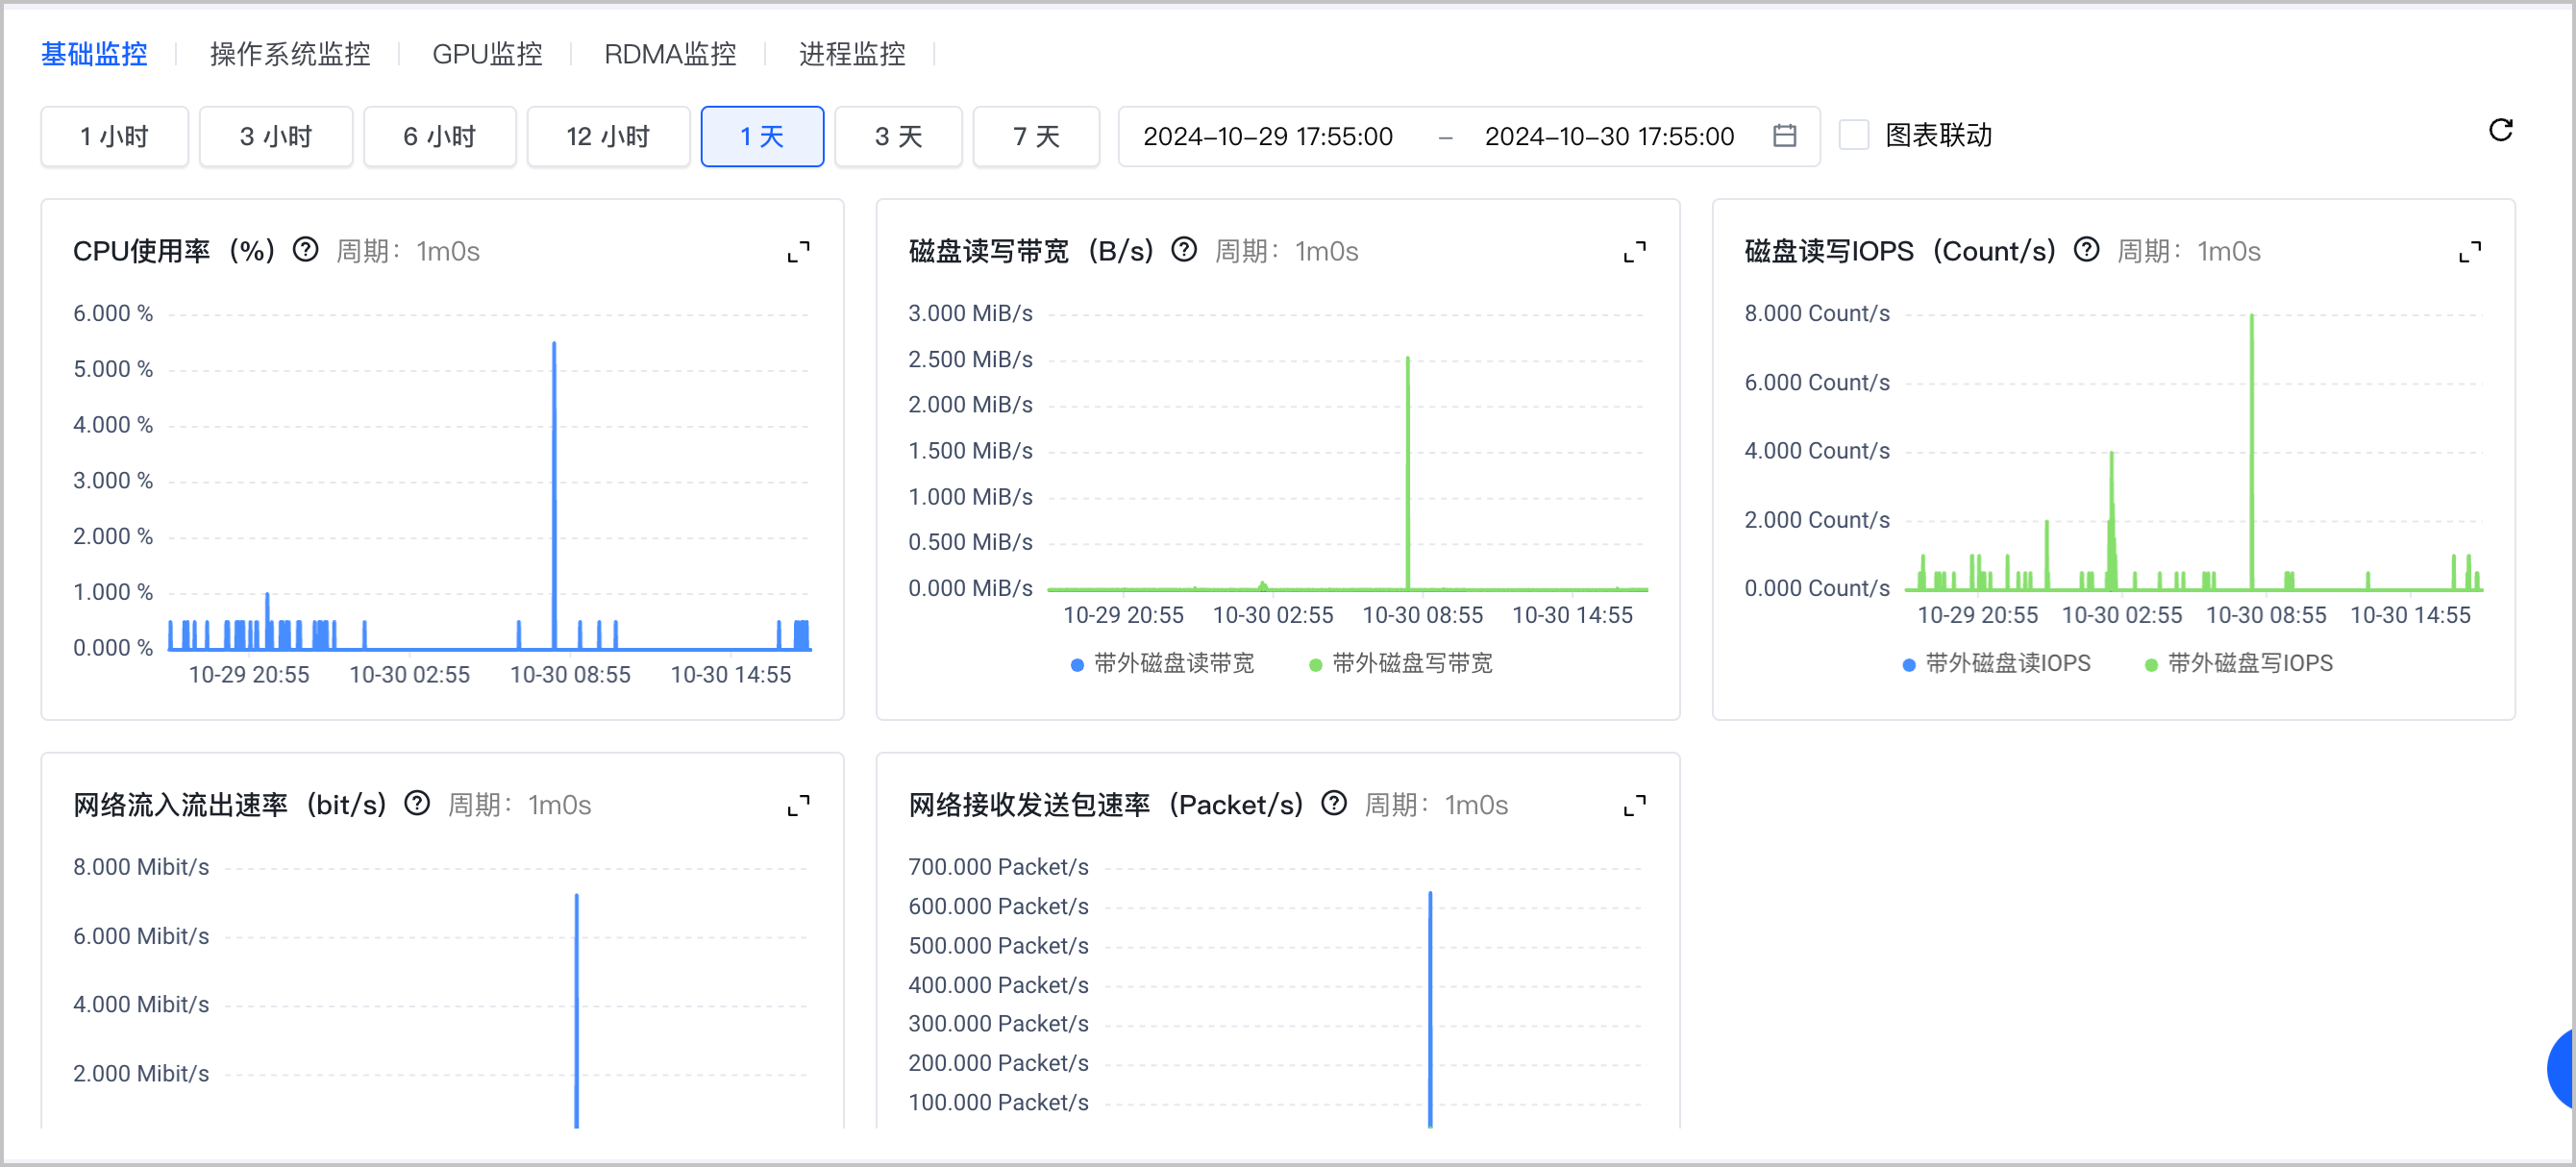Click the 磁盘读写带宽 (B/s) chart title
The image size is (2576, 1167).
(1031, 251)
